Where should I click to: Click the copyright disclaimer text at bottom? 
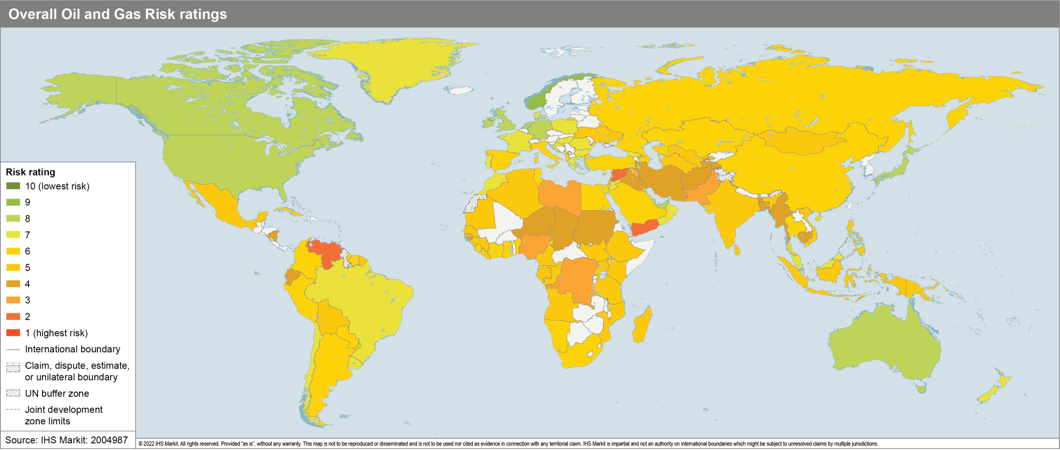click(508, 443)
